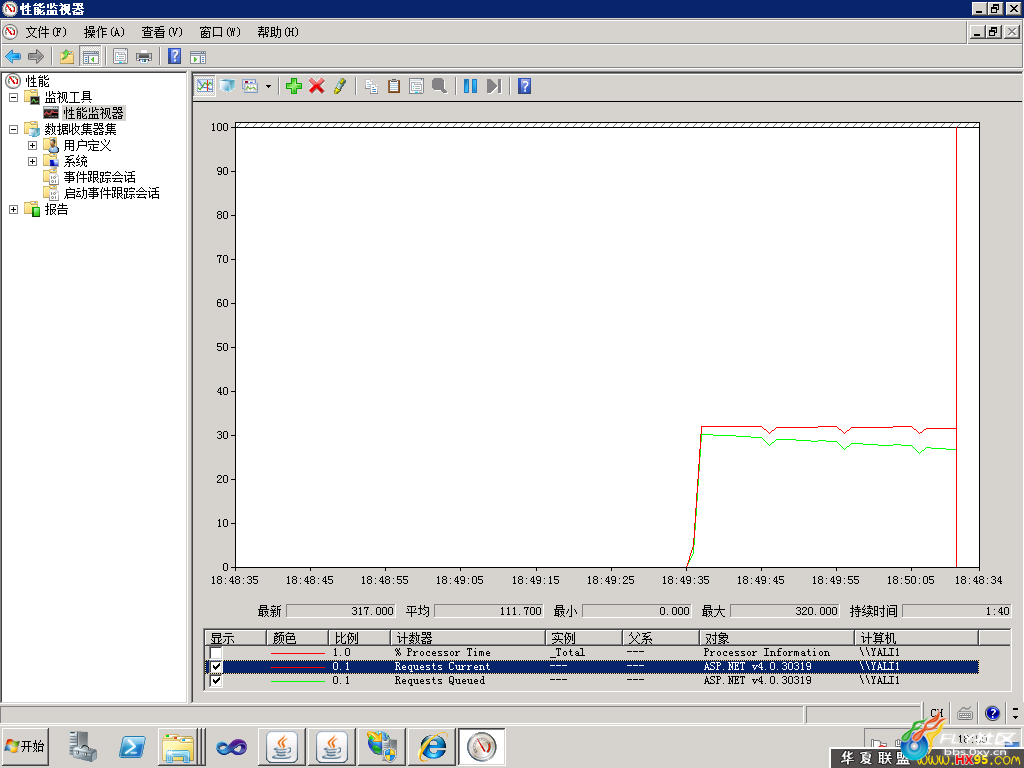The image size is (1024, 768).
Task: Click the zoom magnifier icon
Action: click(440, 86)
